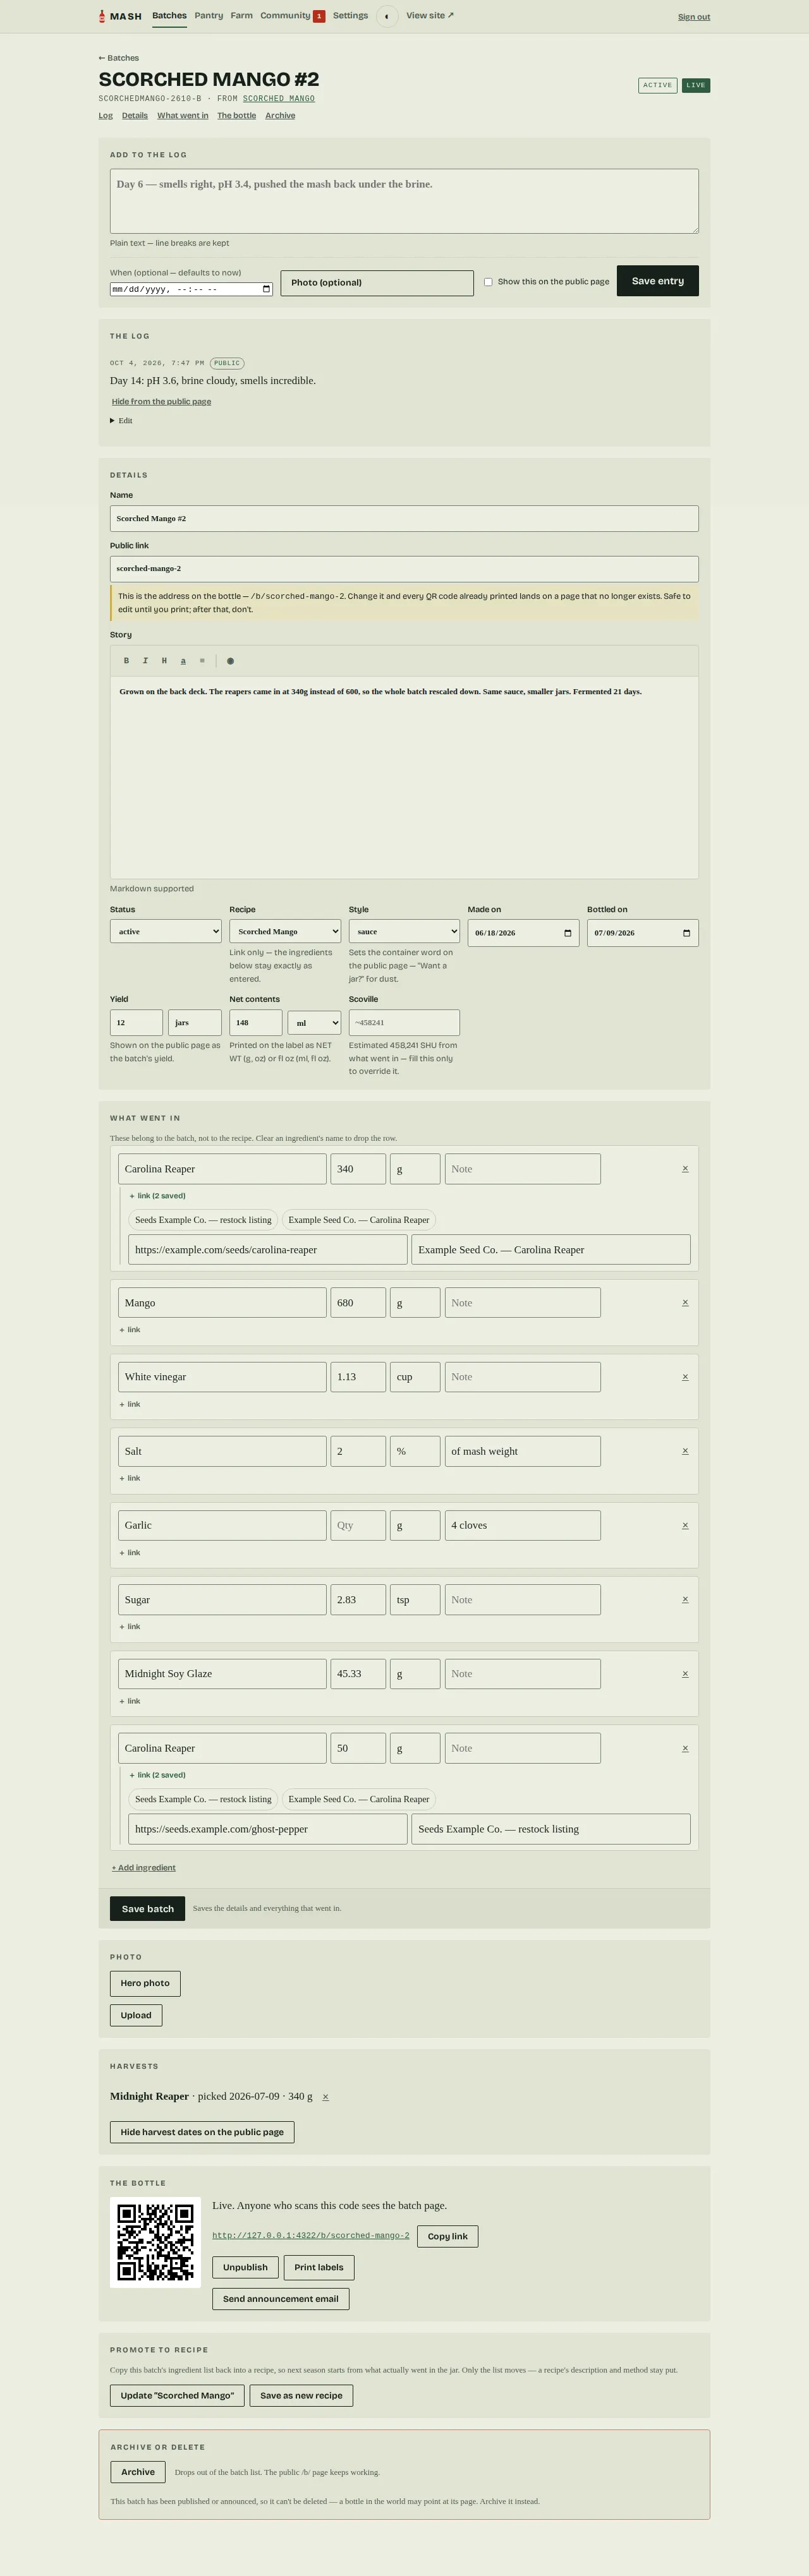Click the Archive button

click(x=138, y=2471)
